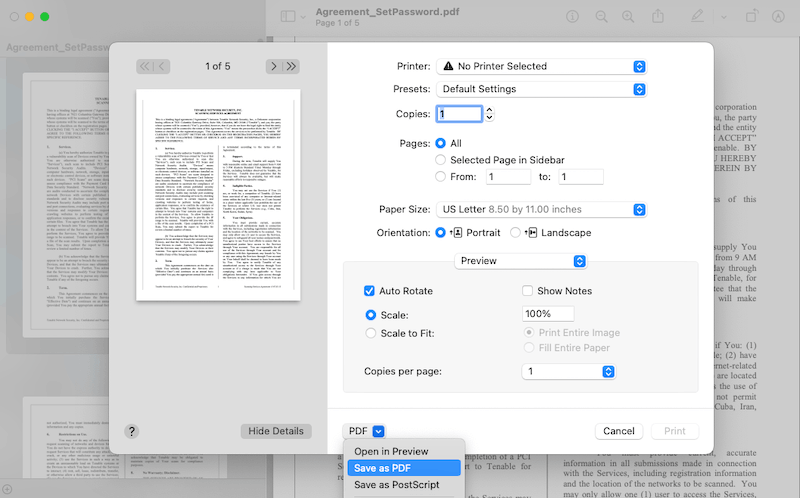Click the warning icon beside No Printer Selected

point(448,66)
